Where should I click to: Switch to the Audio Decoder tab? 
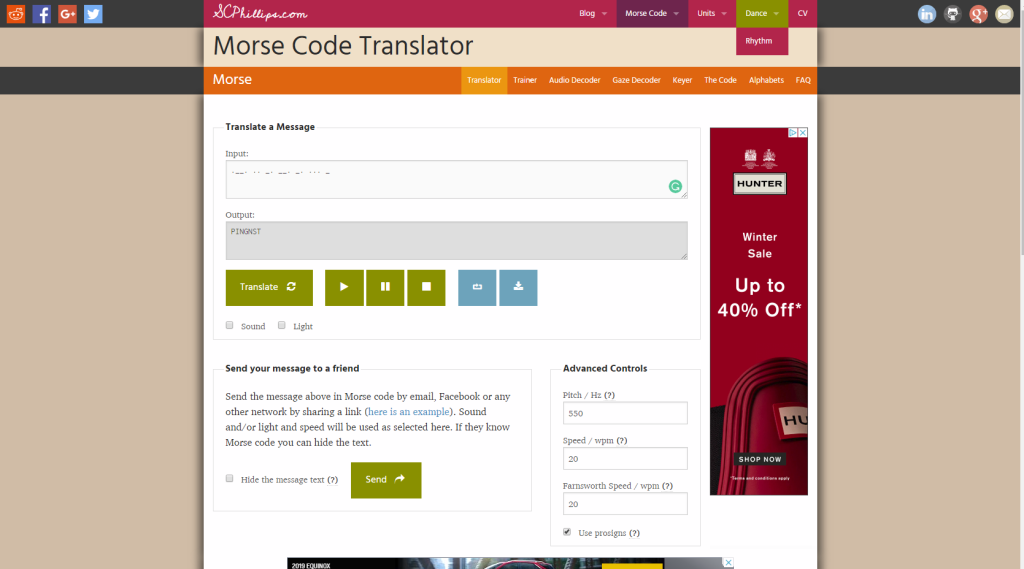tap(574, 80)
